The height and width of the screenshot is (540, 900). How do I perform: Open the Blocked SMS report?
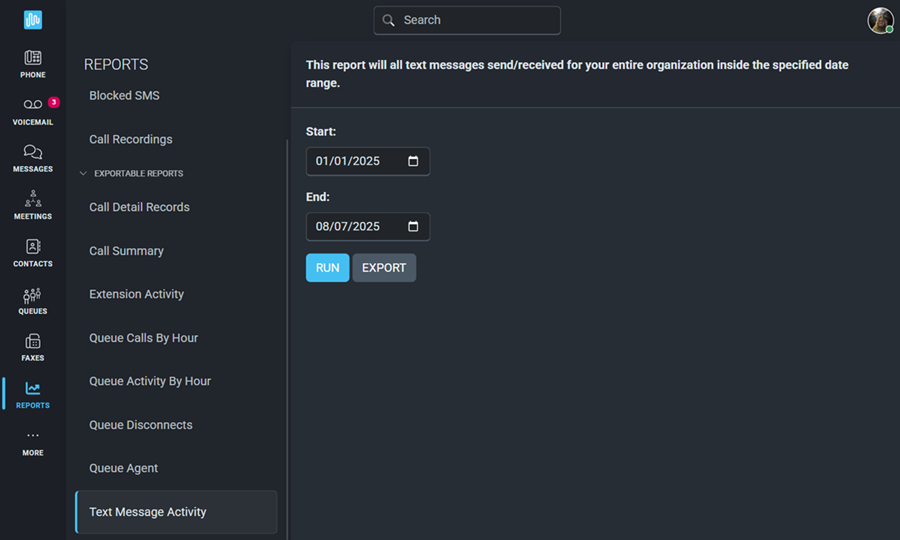click(124, 96)
